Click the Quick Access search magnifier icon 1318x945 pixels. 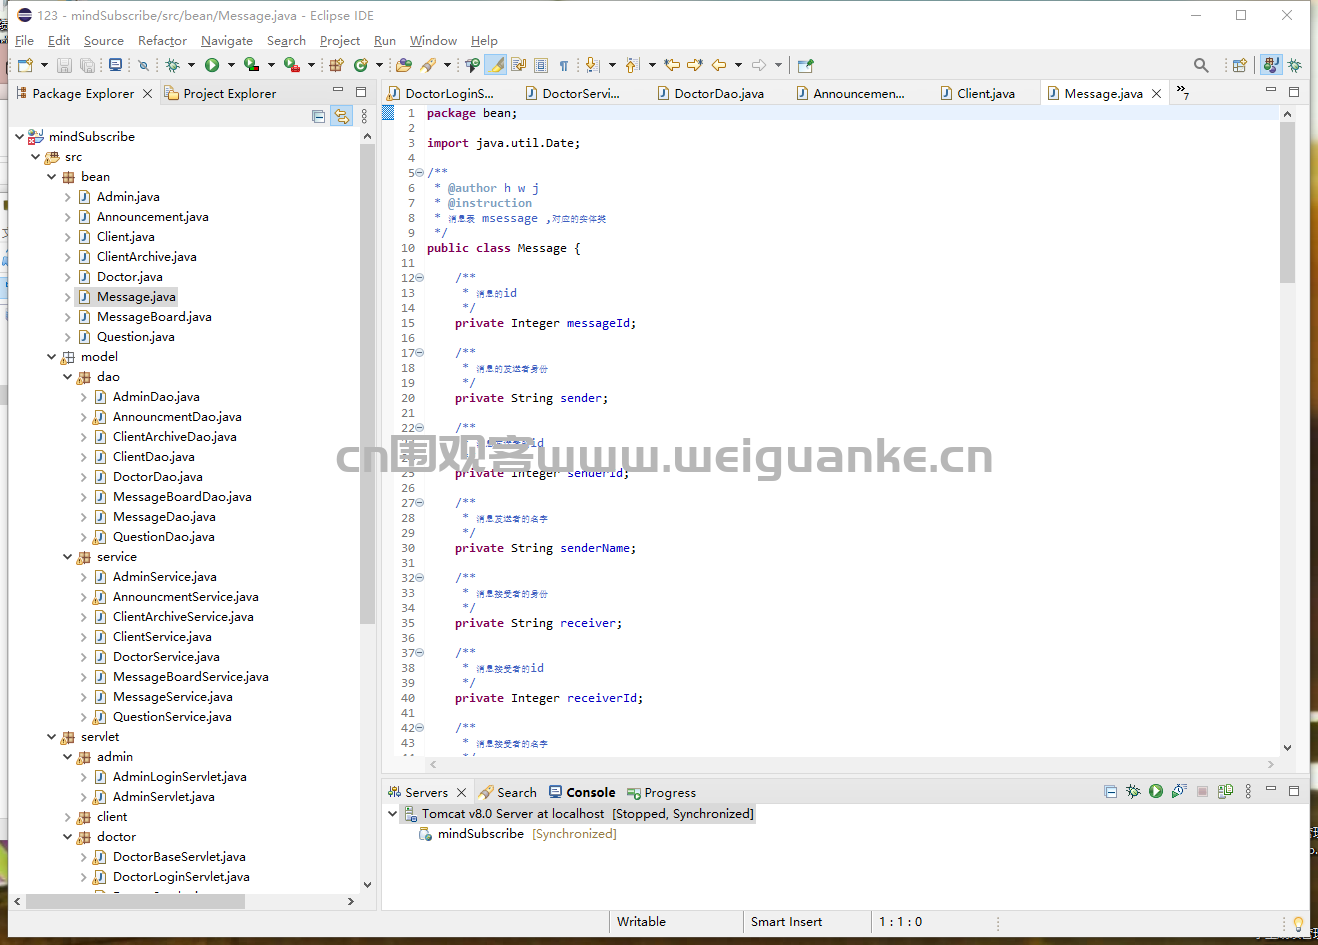point(1201,65)
